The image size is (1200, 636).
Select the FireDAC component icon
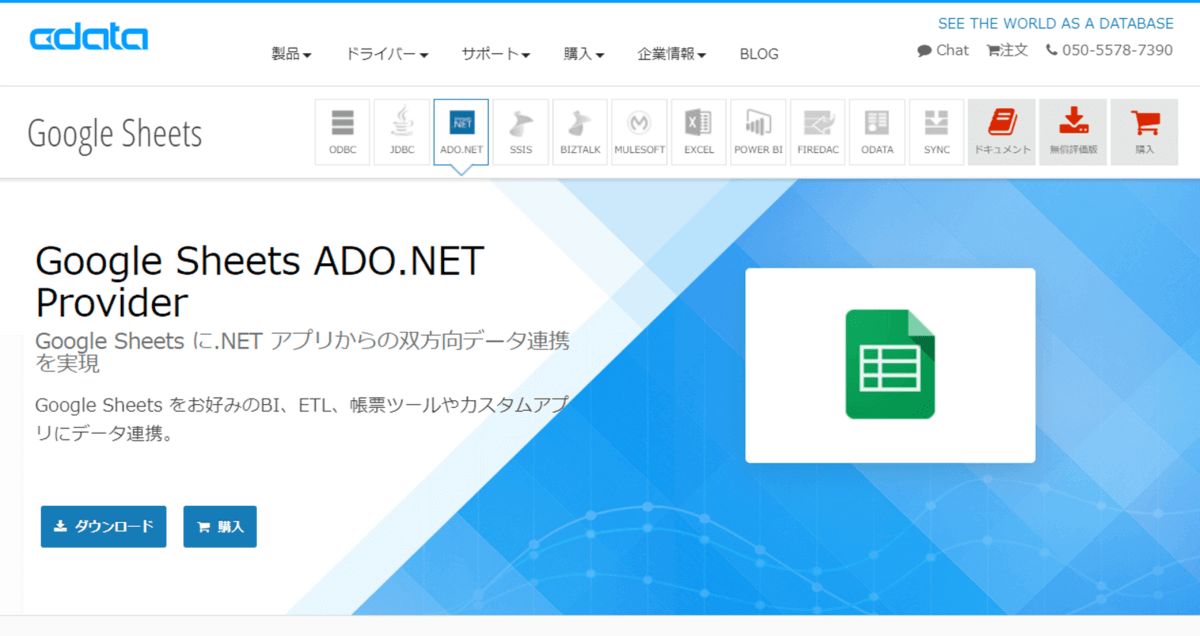coord(818,132)
